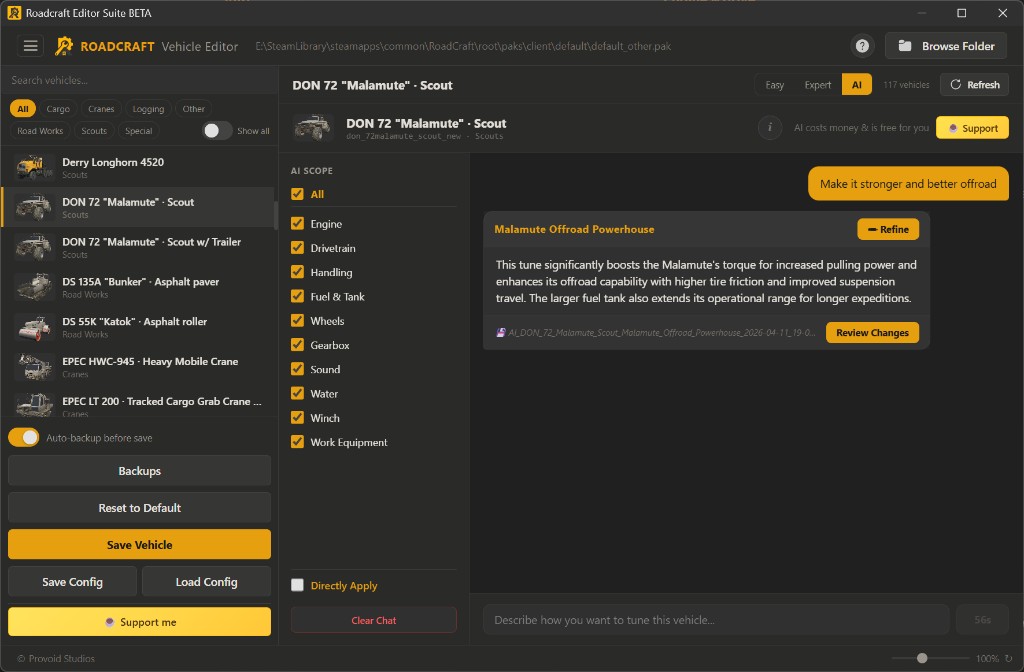The height and width of the screenshot is (672, 1024).
Task: Filter vehicles by Road Works category
Action: (x=40, y=131)
